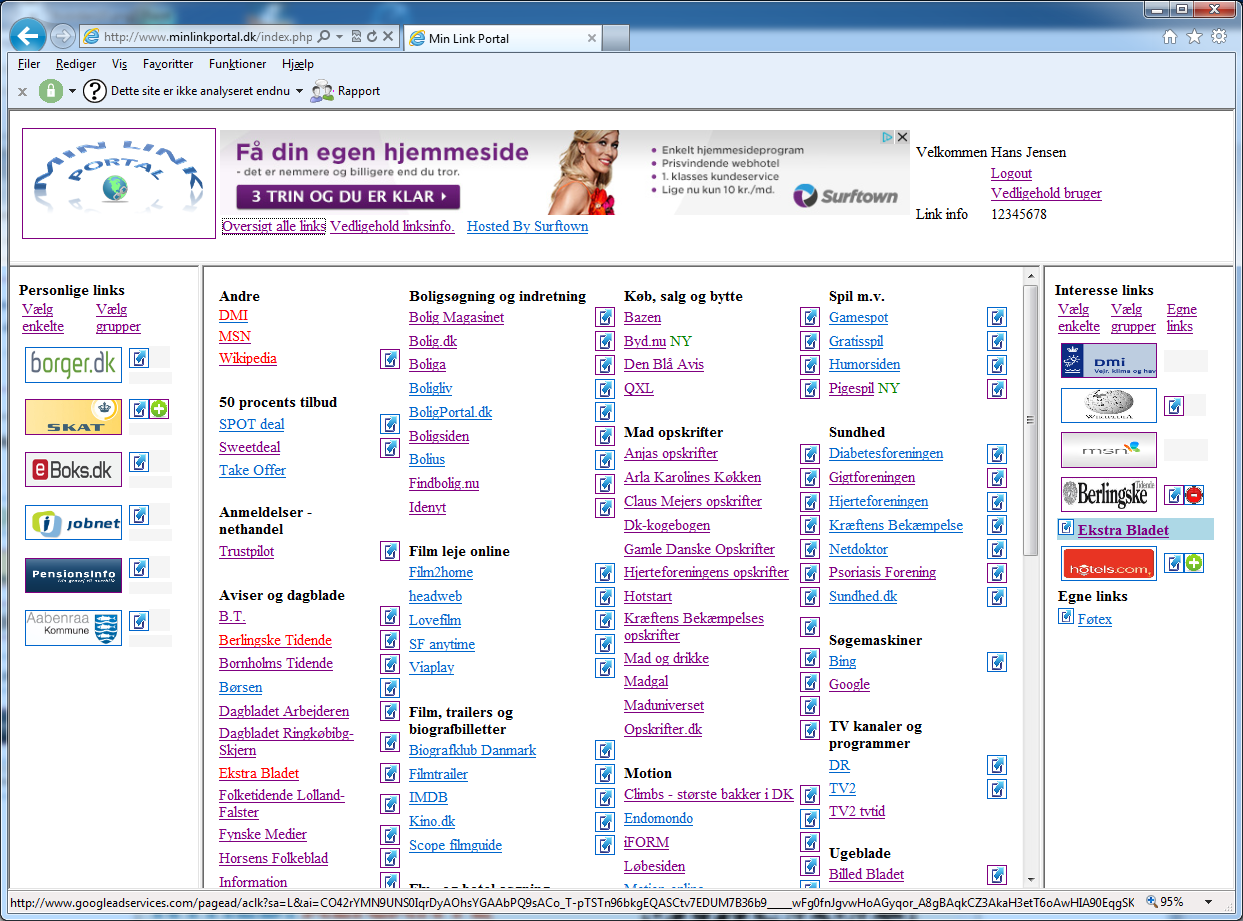The width and height of the screenshot is (1243, 921).
Task: Close the advertisement with its X icon
Action: [x=902, y=138]
